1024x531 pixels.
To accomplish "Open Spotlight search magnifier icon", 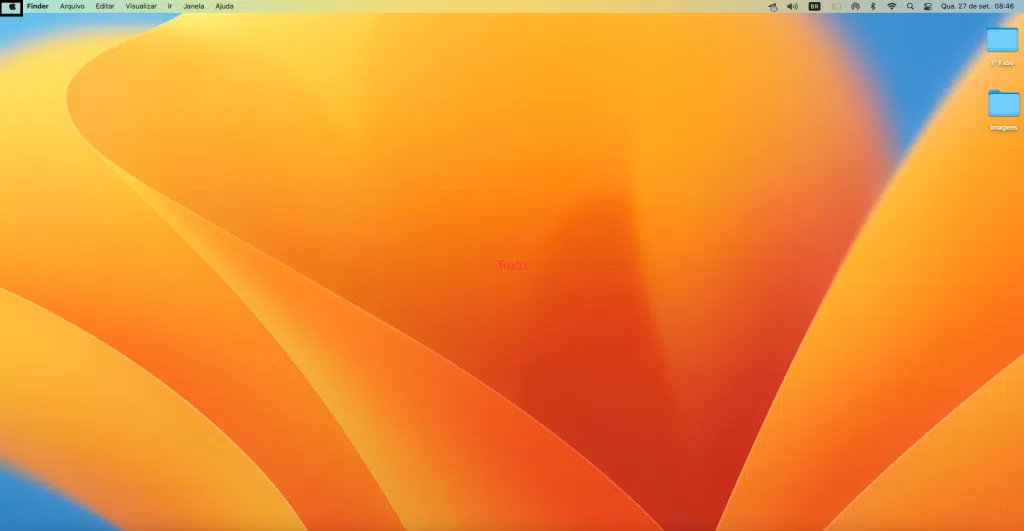I will tap(910, 7).
